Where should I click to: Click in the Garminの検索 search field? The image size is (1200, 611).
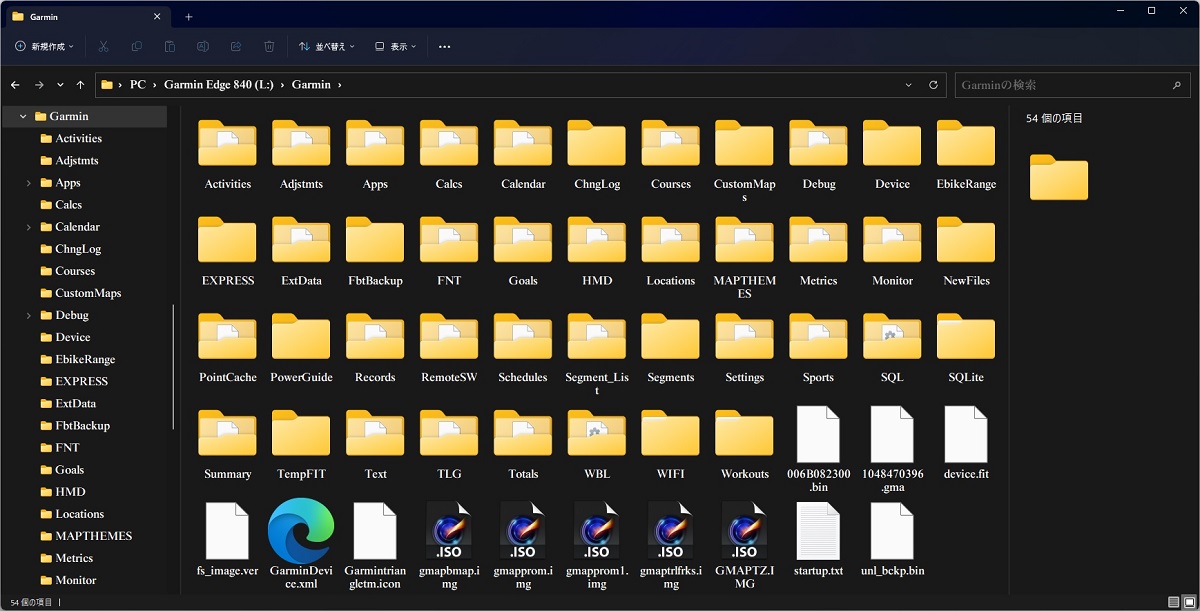[1074, 85]
